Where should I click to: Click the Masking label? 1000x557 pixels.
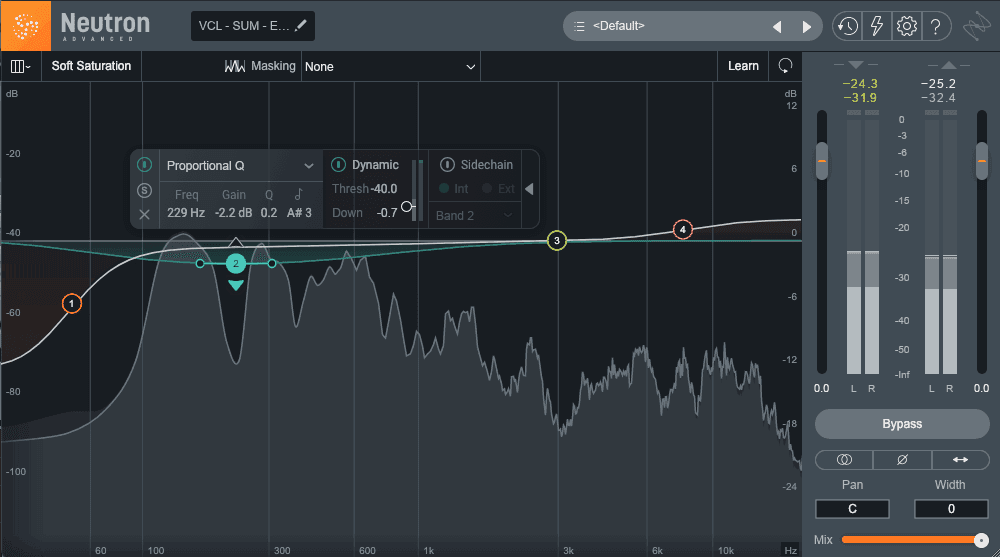click(274, 66)
